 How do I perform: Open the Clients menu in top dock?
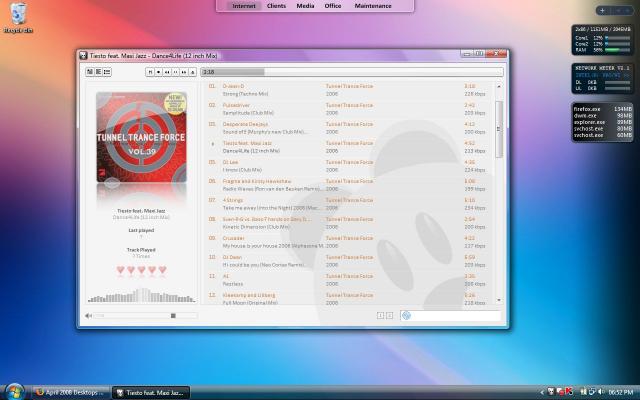[x=276, y=6]
